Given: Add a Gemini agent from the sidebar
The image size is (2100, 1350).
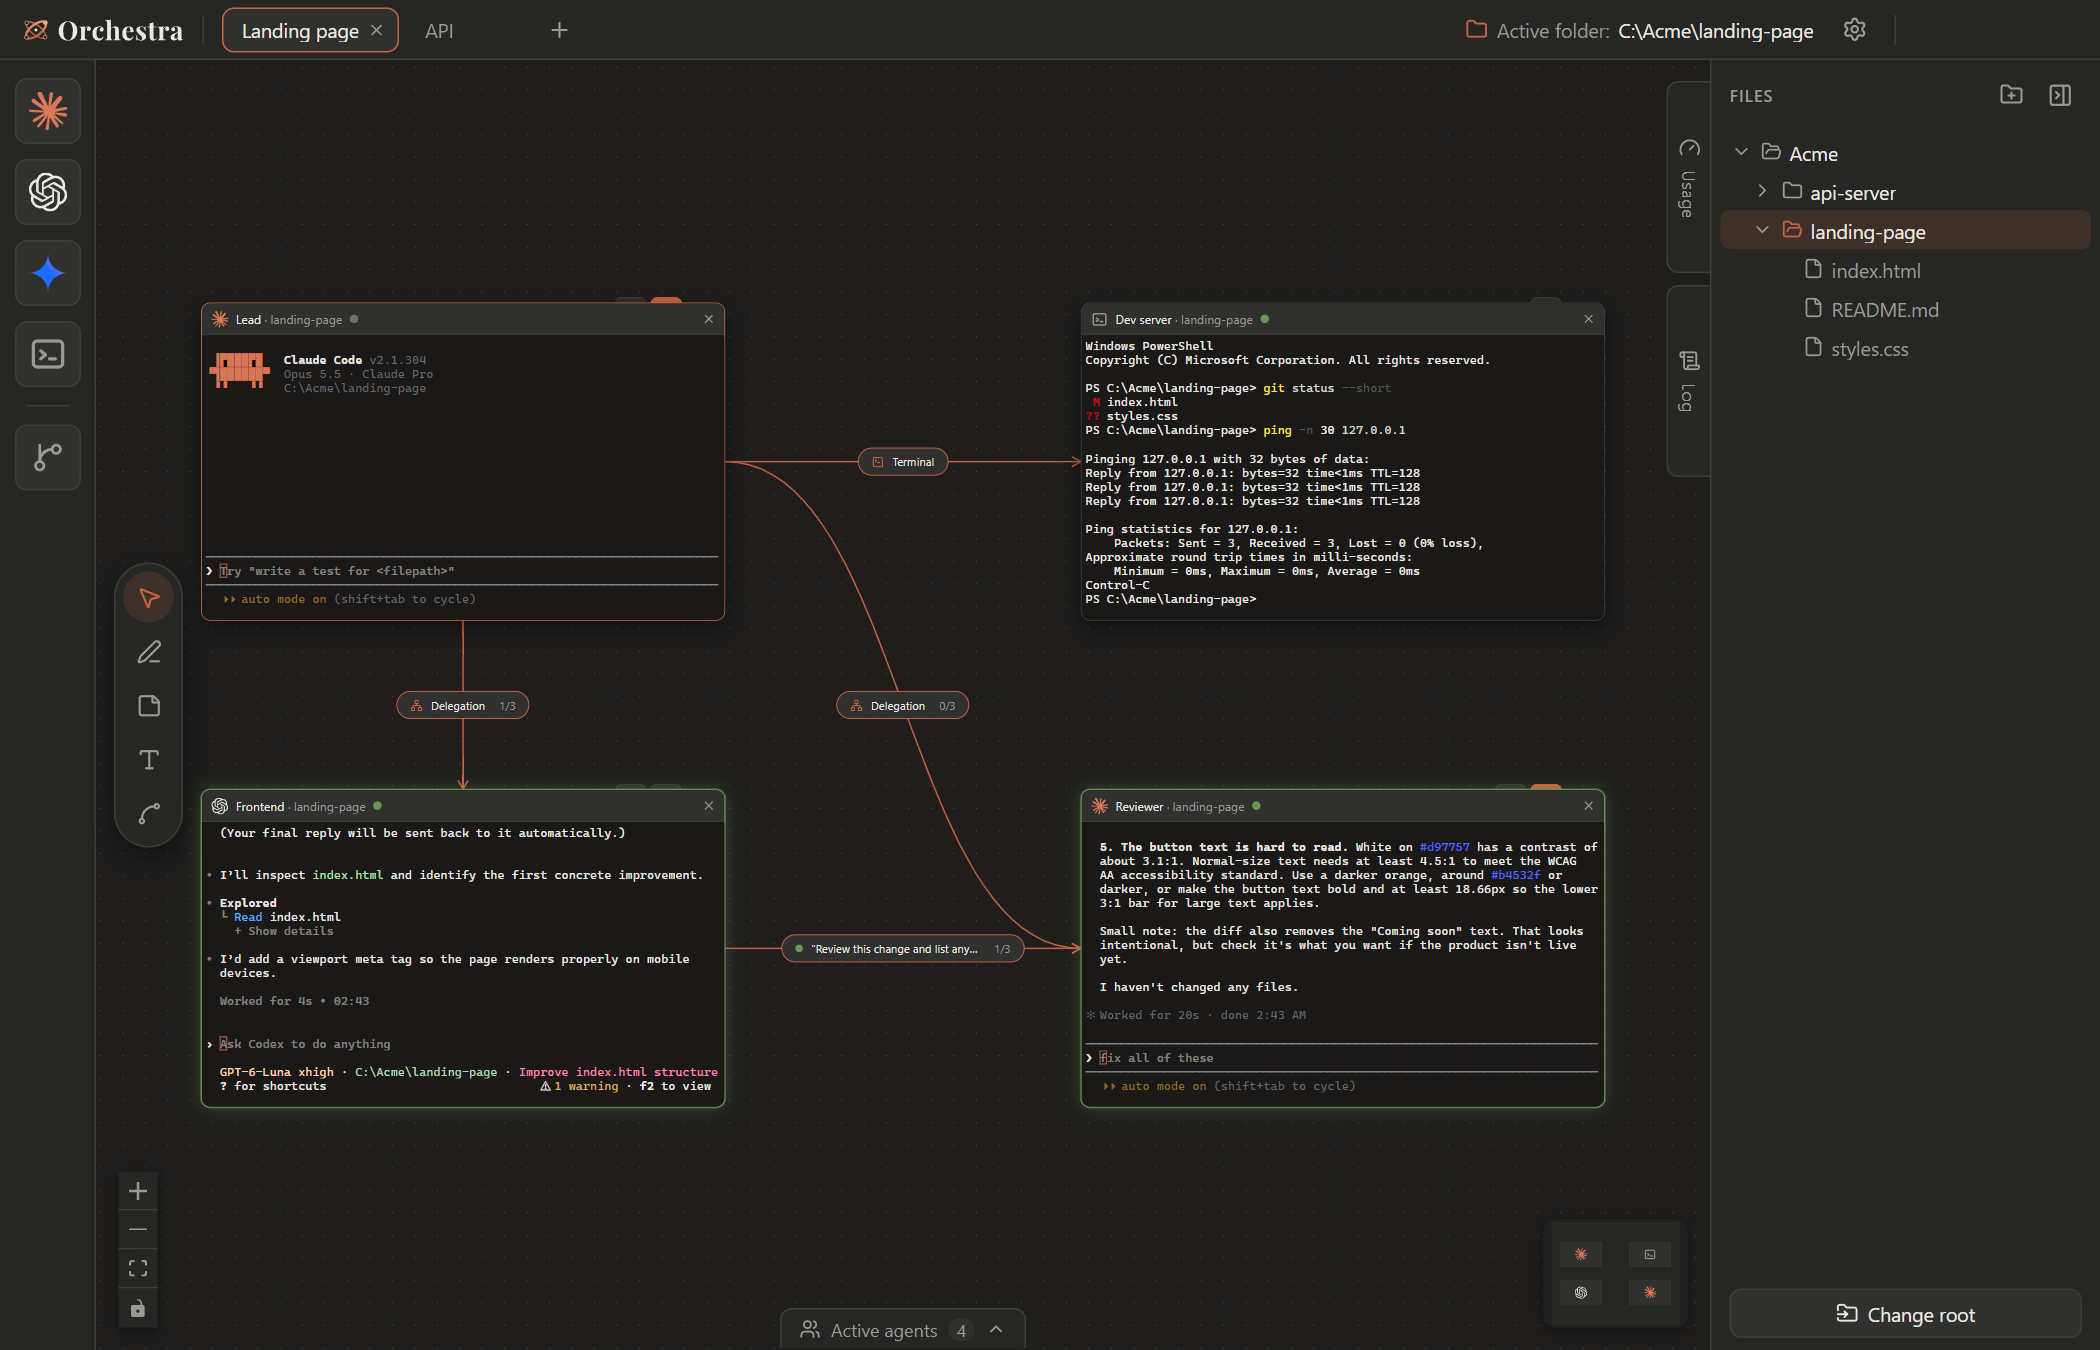Looking at the screenshot, I should tap(48, 273).
